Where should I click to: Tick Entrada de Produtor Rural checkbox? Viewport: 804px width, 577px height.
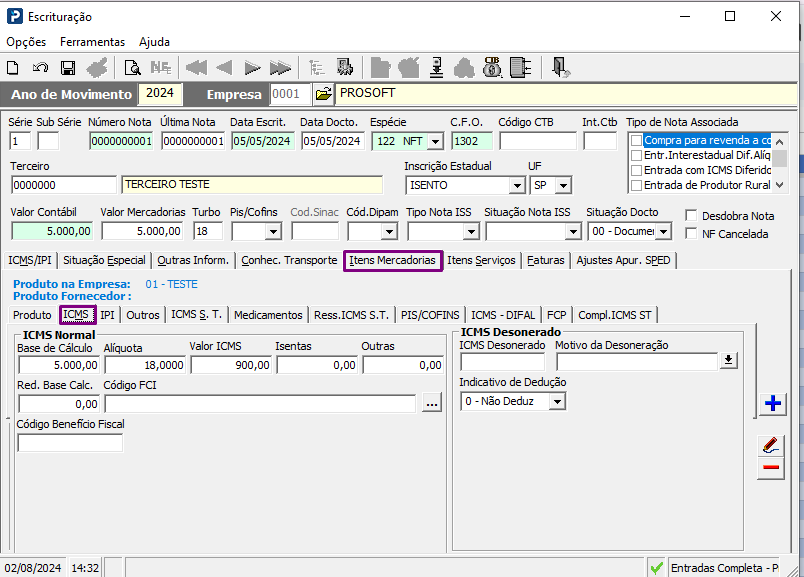[636, 185]
